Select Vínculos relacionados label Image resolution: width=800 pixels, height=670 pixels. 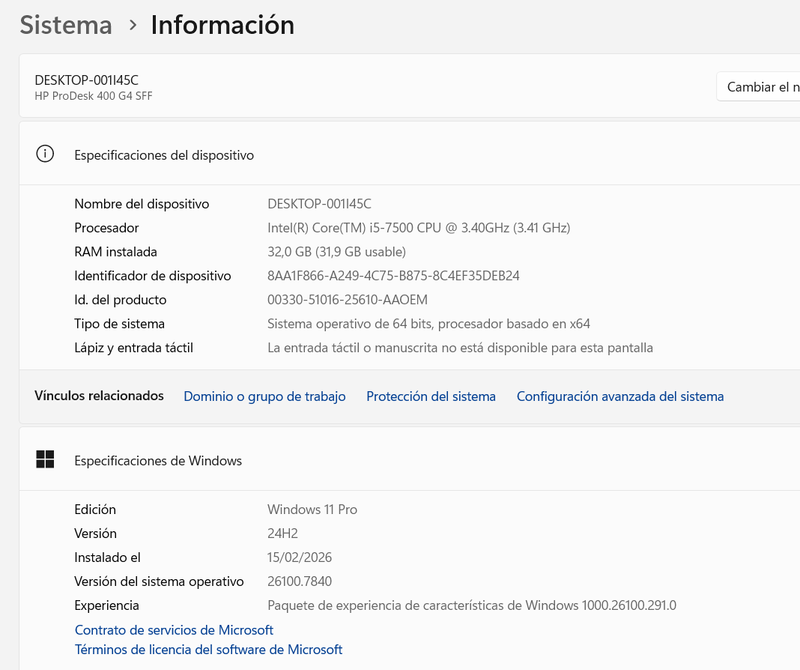(x=99, y=396)
